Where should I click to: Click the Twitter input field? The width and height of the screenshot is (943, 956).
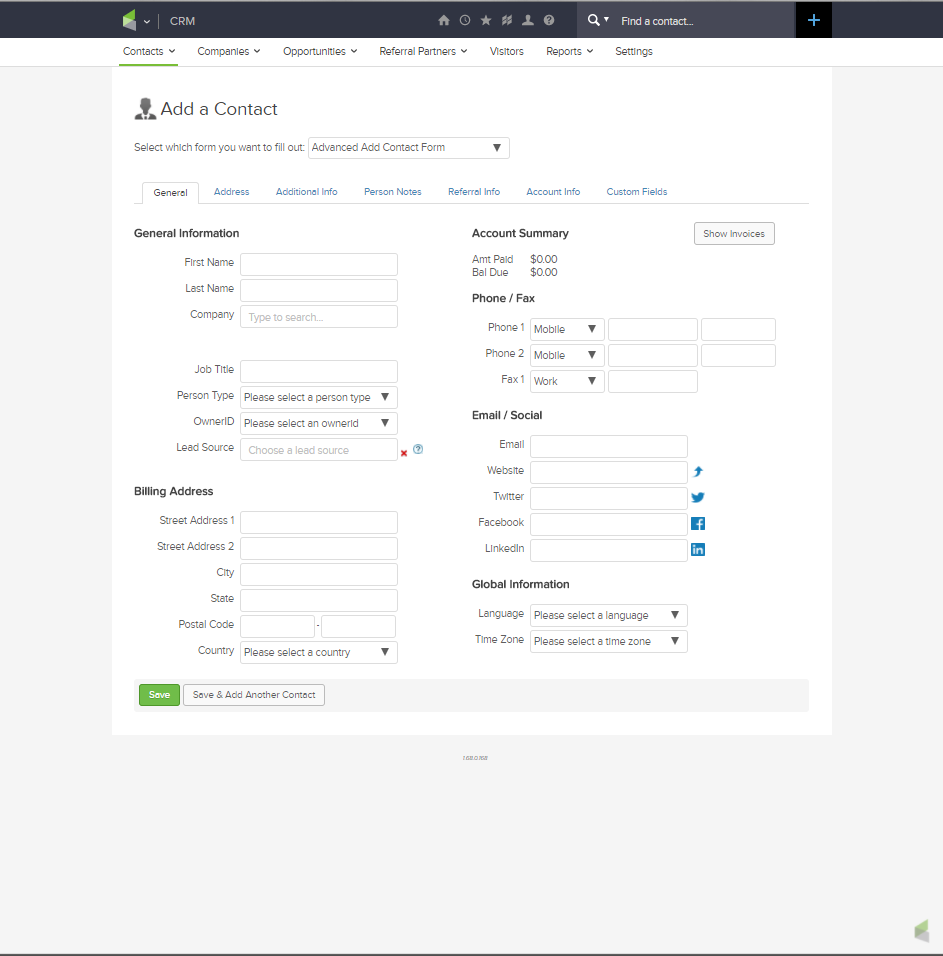(x=608, y=499)
